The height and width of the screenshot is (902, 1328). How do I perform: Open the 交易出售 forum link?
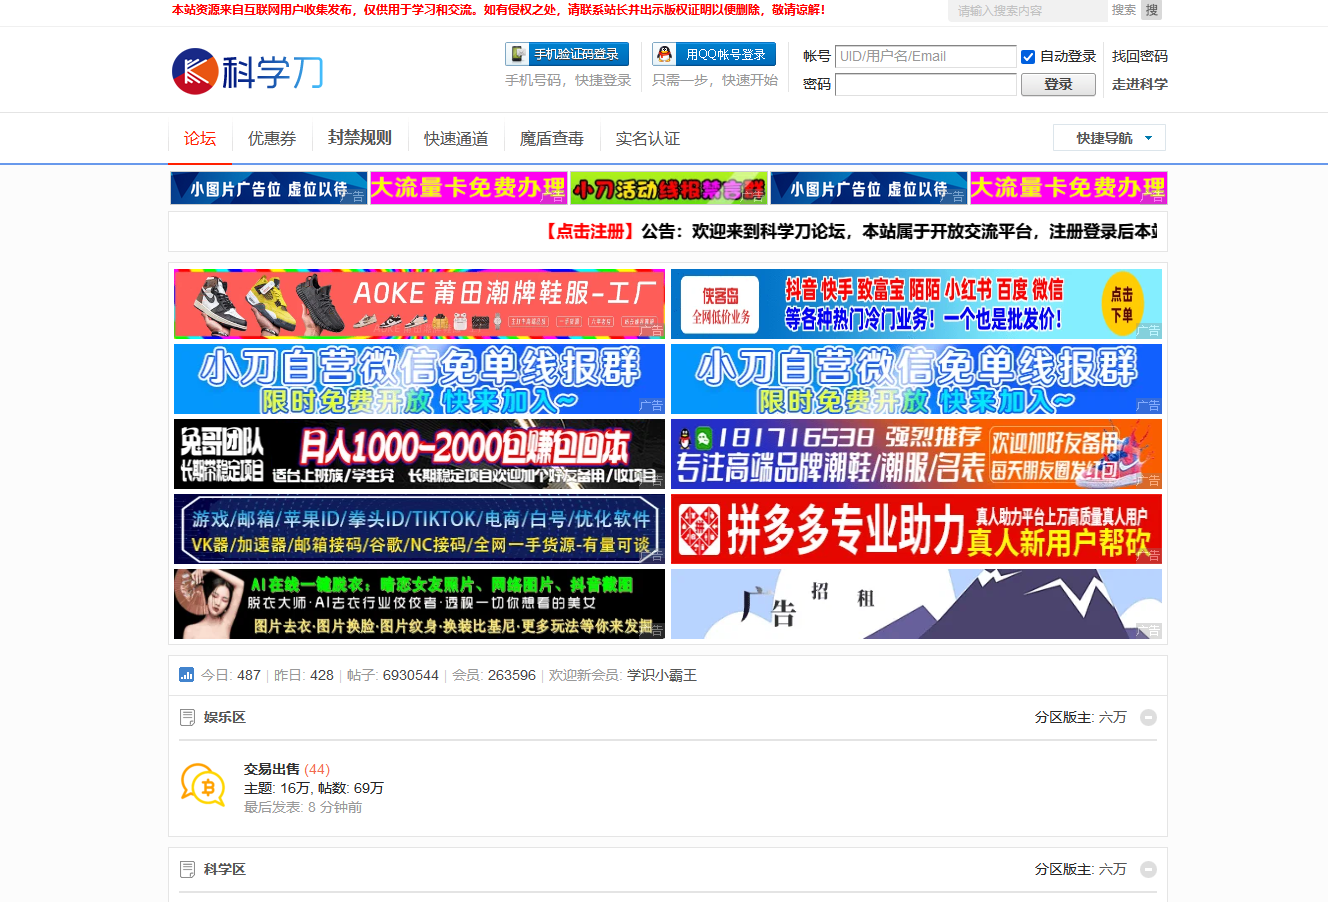[x=272, y=769]
